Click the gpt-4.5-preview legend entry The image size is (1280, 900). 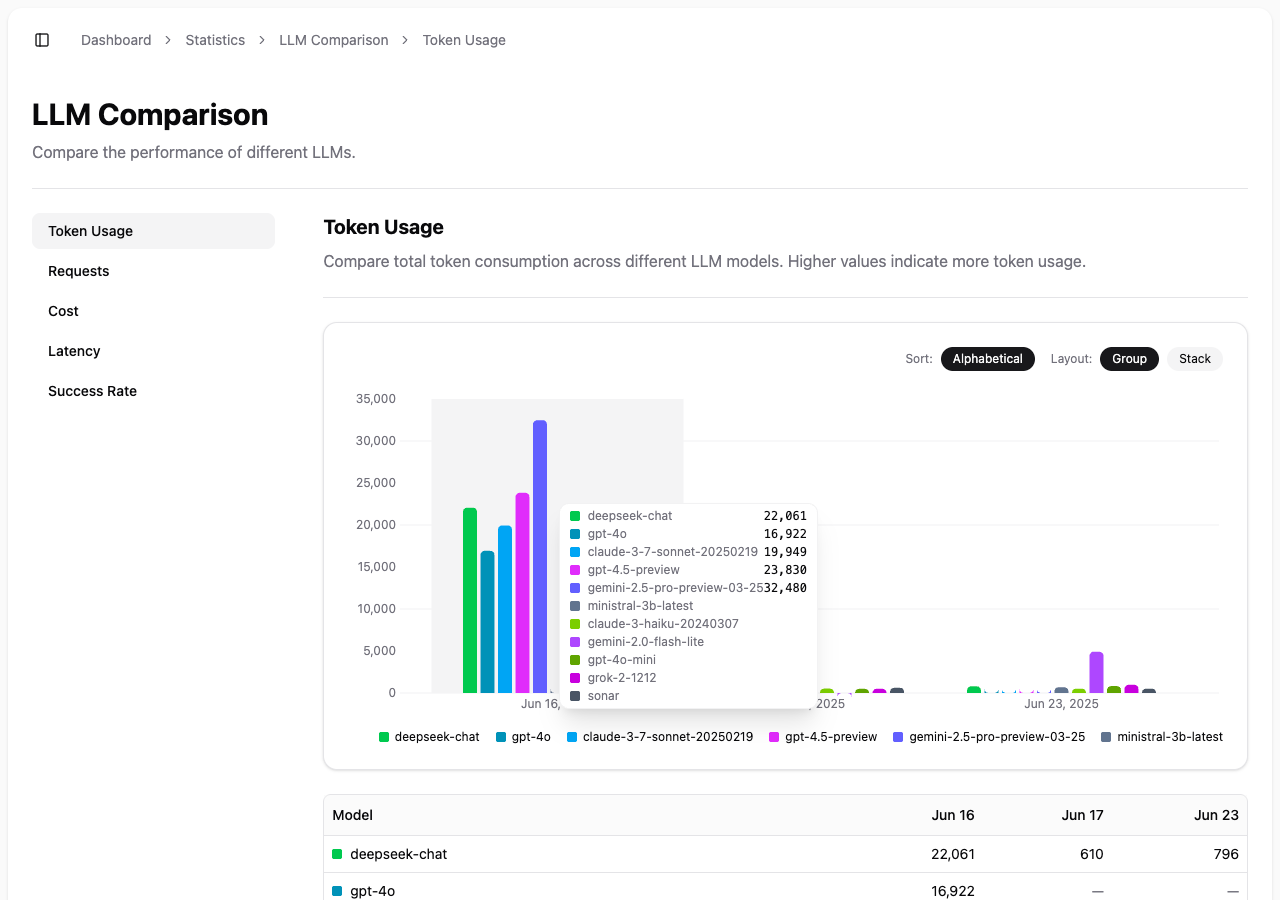point(823,737)
